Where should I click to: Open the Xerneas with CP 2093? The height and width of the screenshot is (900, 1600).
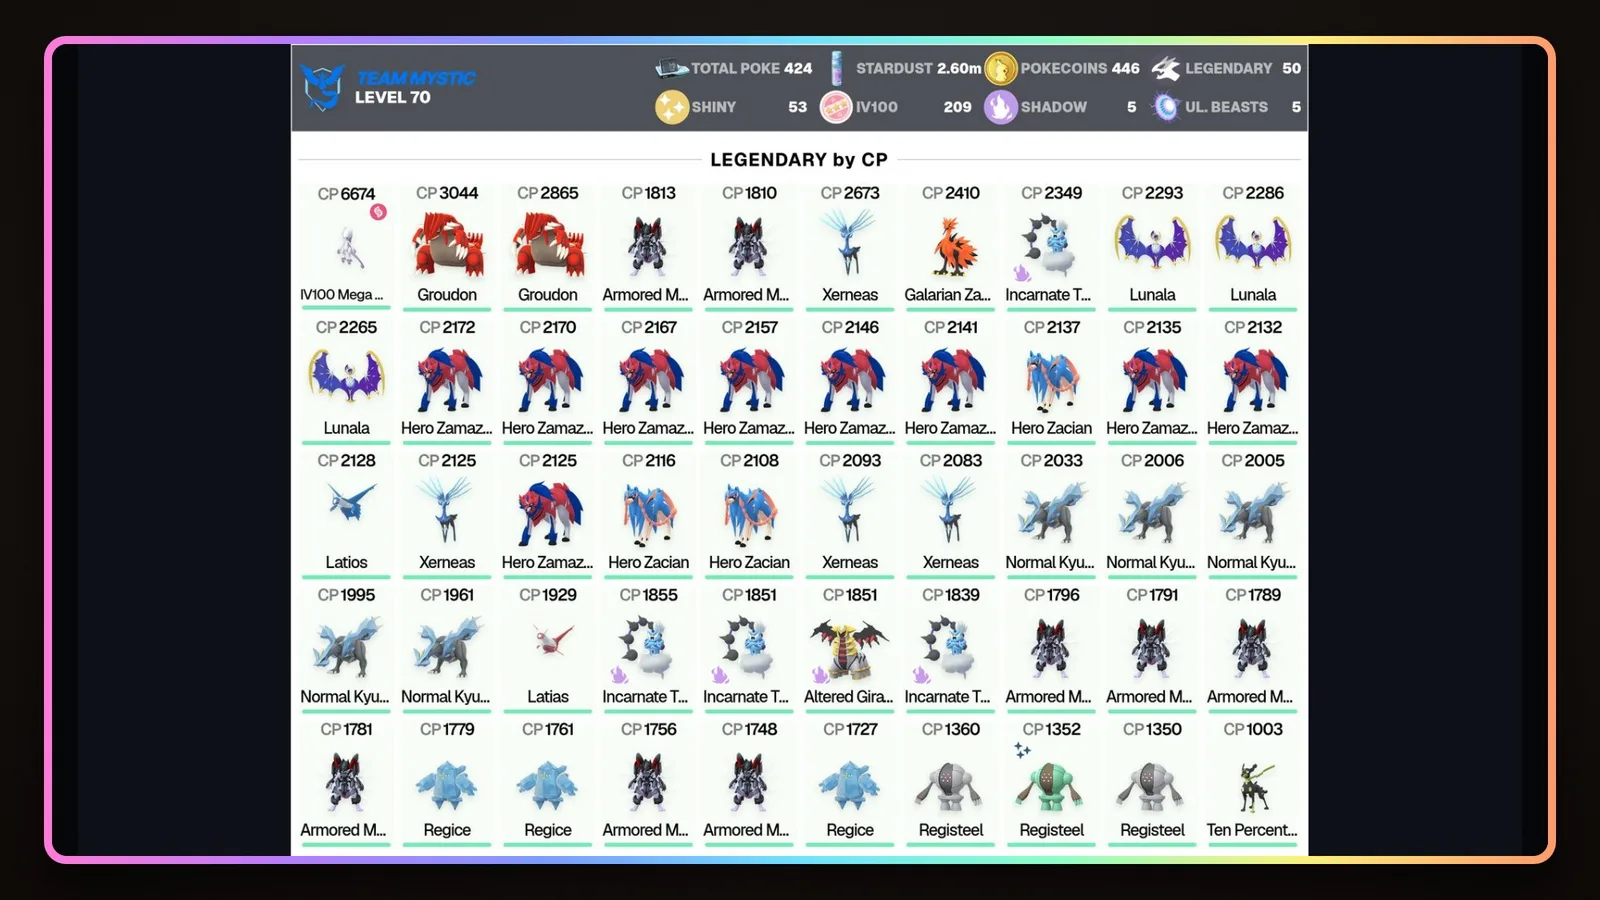[x=850, y=514]
